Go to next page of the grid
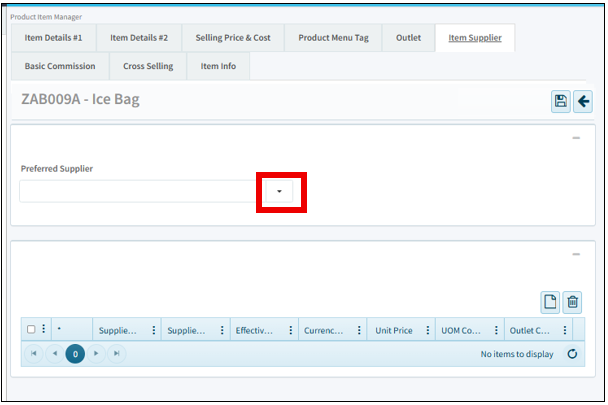 (97, 354)
